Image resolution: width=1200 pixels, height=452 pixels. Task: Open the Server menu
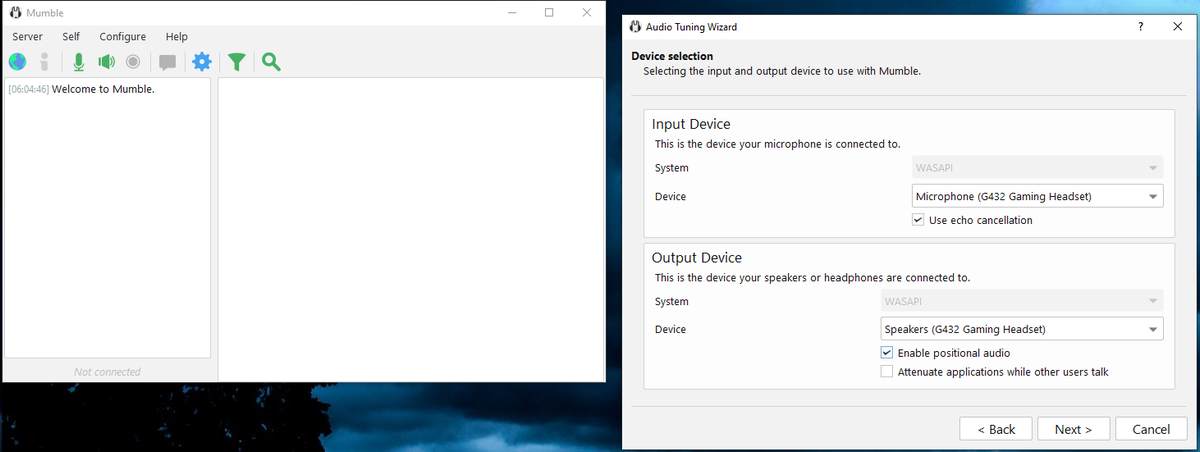tap(27, 36)
